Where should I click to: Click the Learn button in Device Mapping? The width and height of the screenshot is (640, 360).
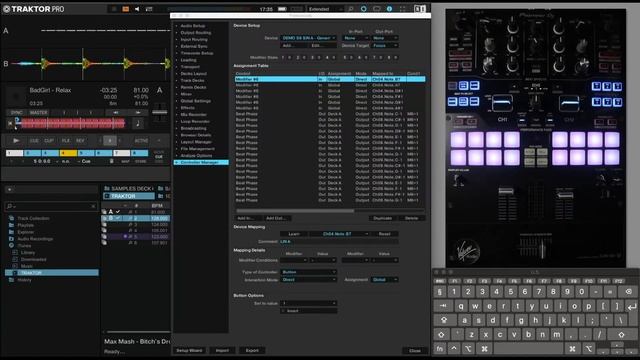pos(293,234)
